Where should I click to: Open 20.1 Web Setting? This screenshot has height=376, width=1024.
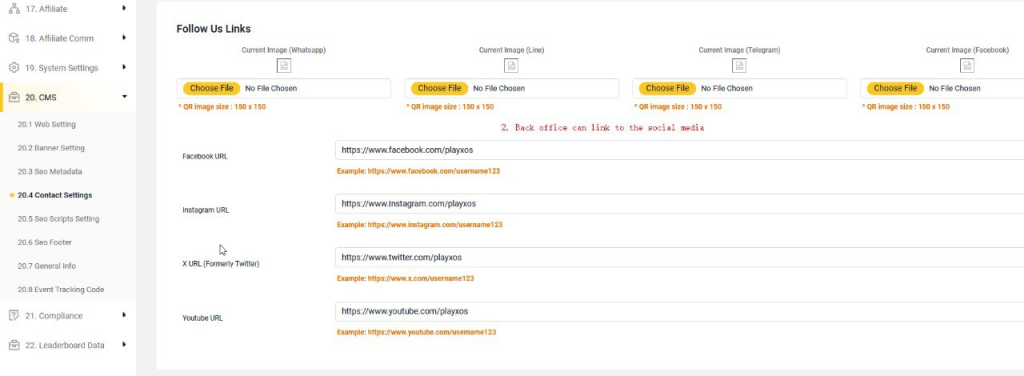pyautogui.click(x=46, y=124)
